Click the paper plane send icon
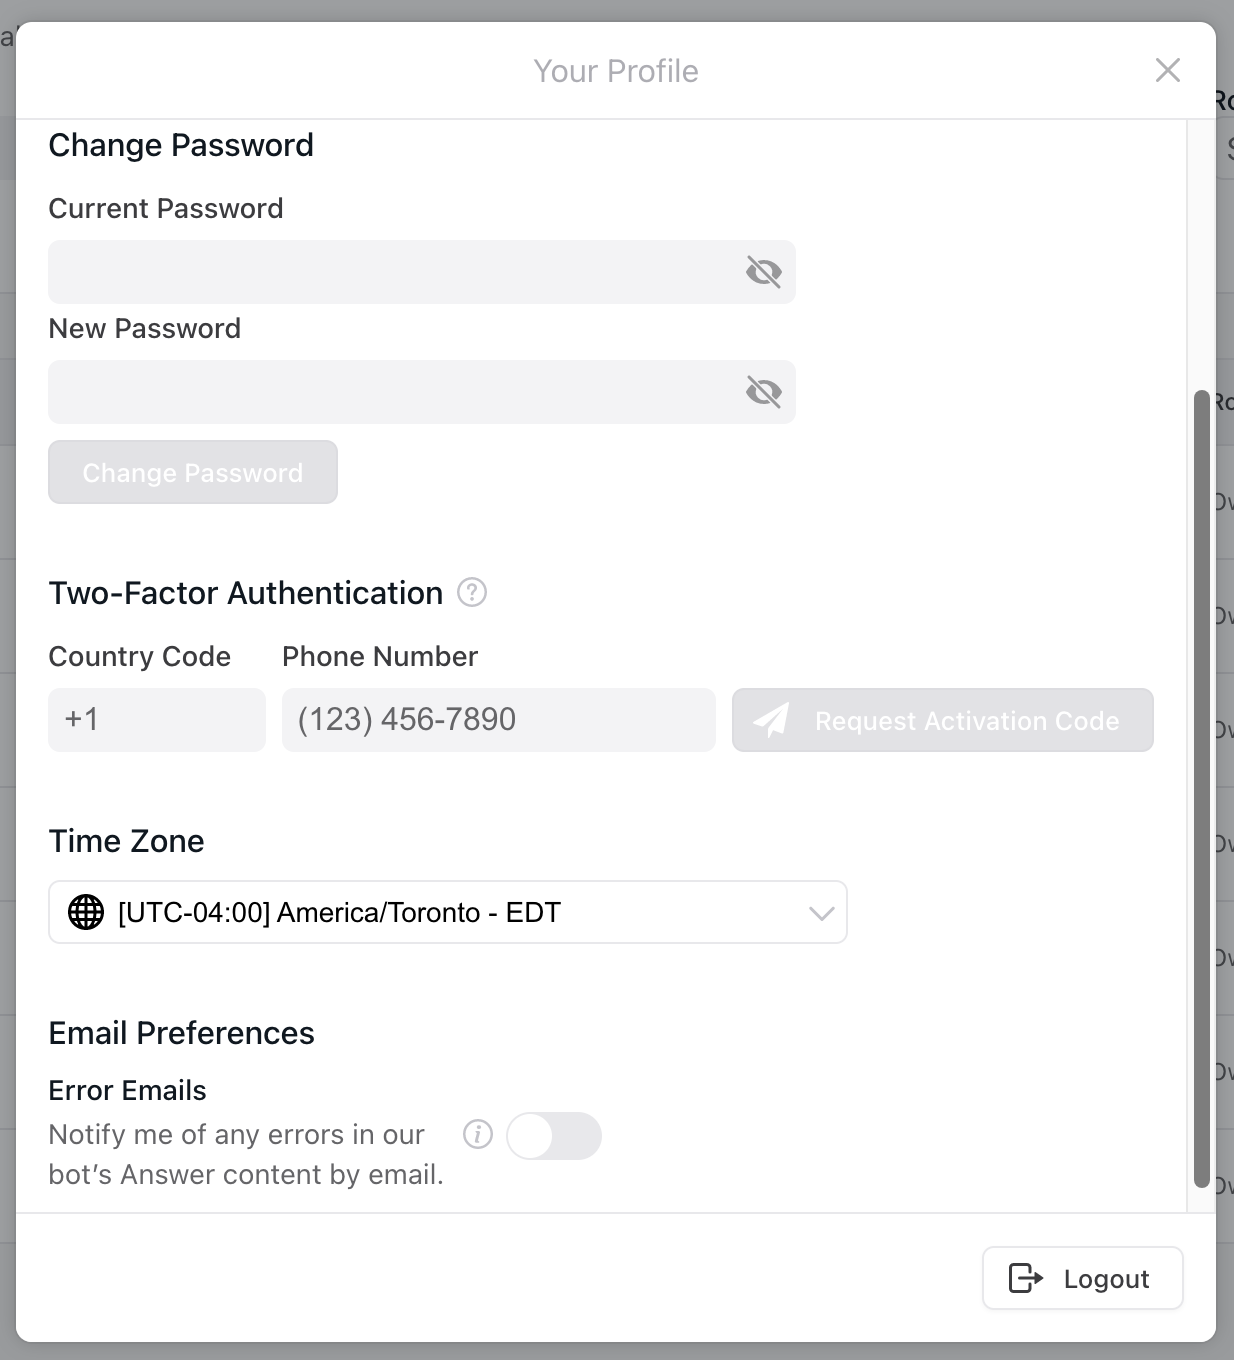Image resolution: width=1234 pixels, height=1360 pixels. [x=774, y=719]
